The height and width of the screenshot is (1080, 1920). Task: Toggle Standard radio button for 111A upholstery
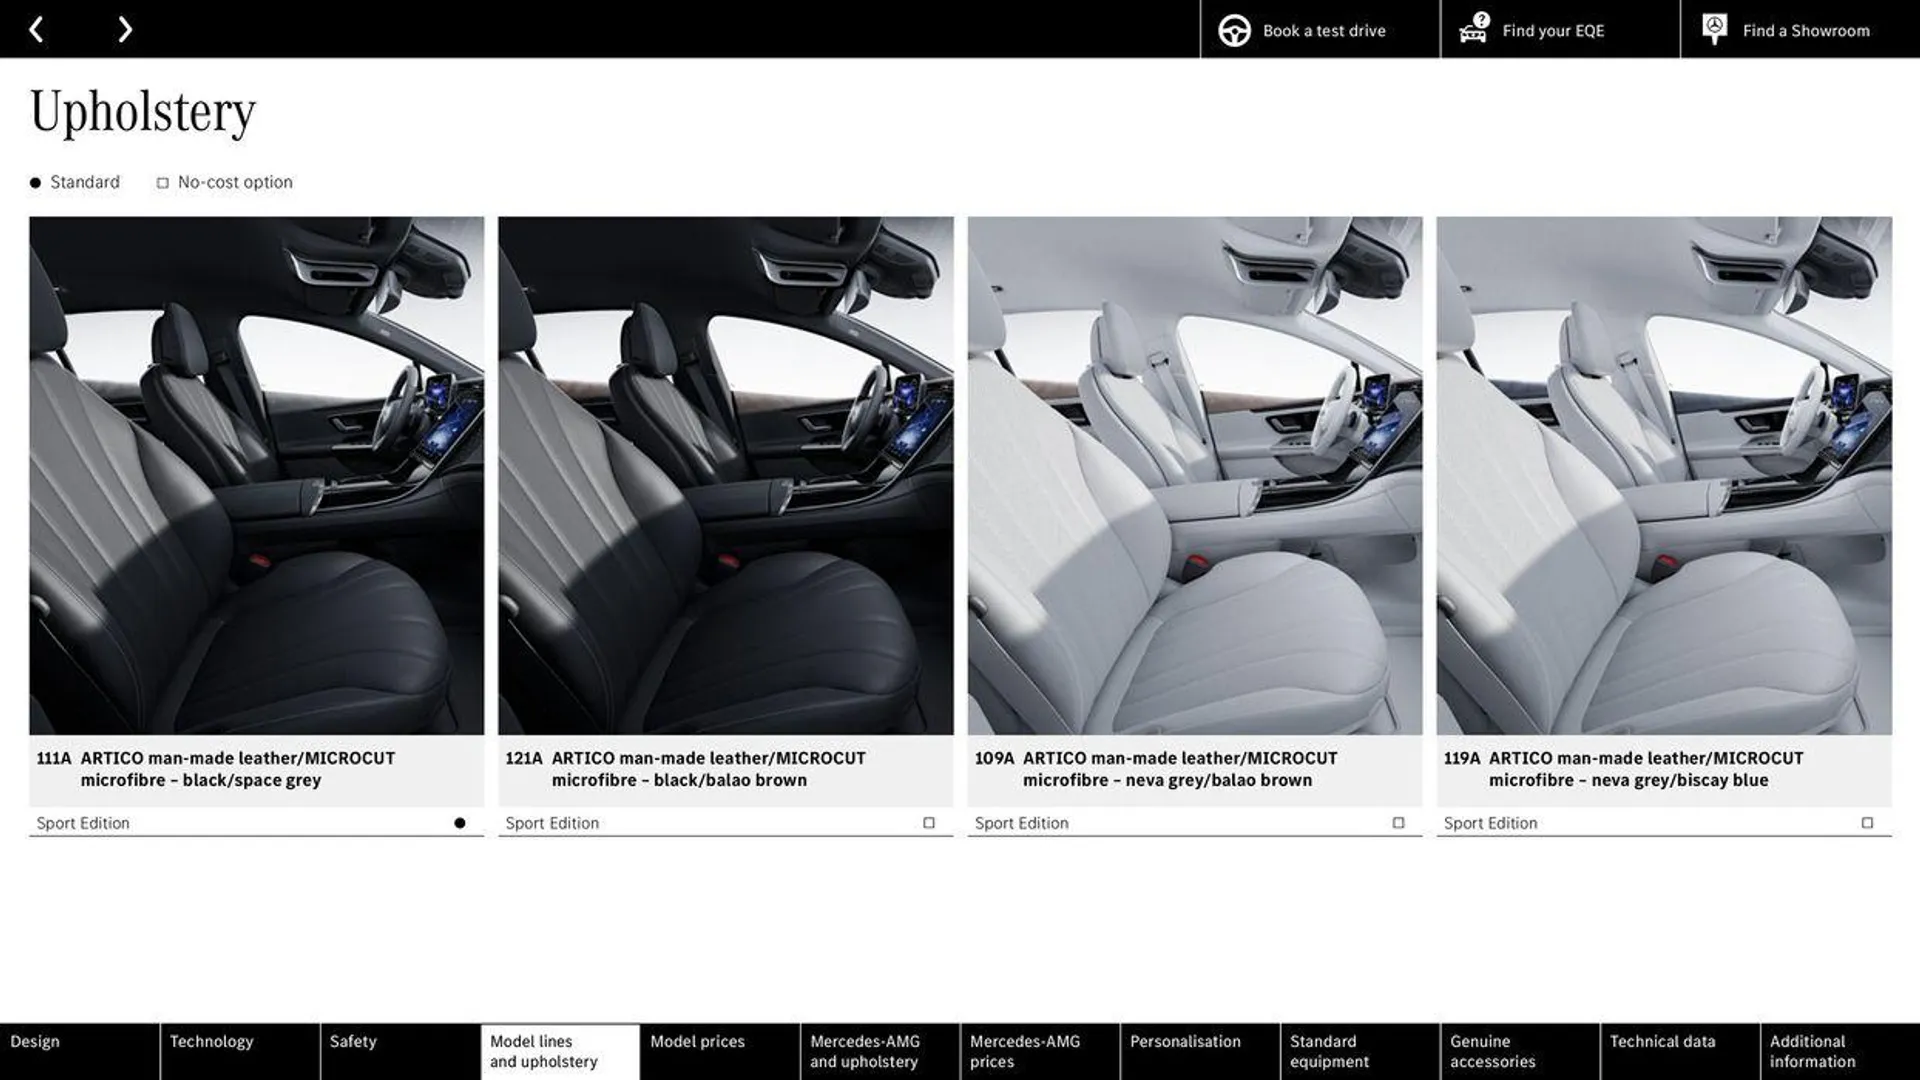click(x=462, y=822)
